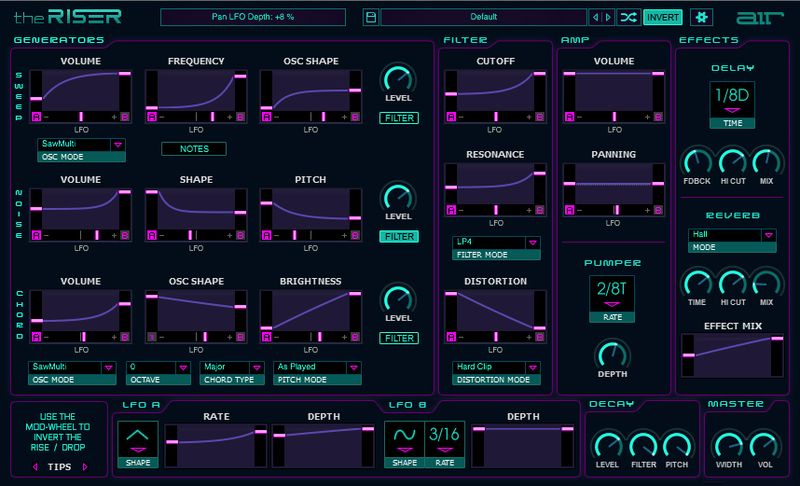Show the next tip arrow
This screenshot has height=486, width=800.
tap(85, 466)
